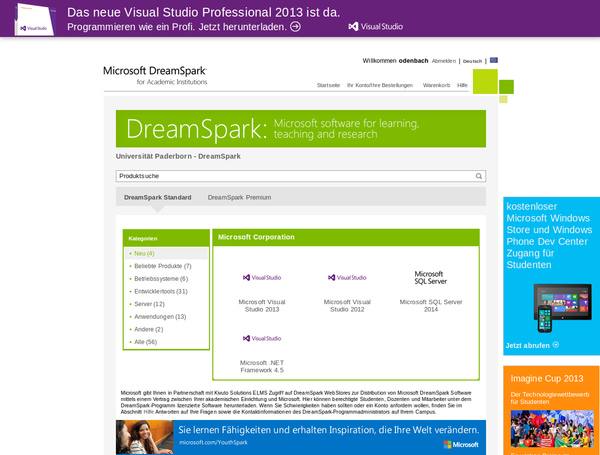The image size is (600, 455).
Task: Click the search magnifier icon
Action: pyautogui.click(x=479, y=176)
